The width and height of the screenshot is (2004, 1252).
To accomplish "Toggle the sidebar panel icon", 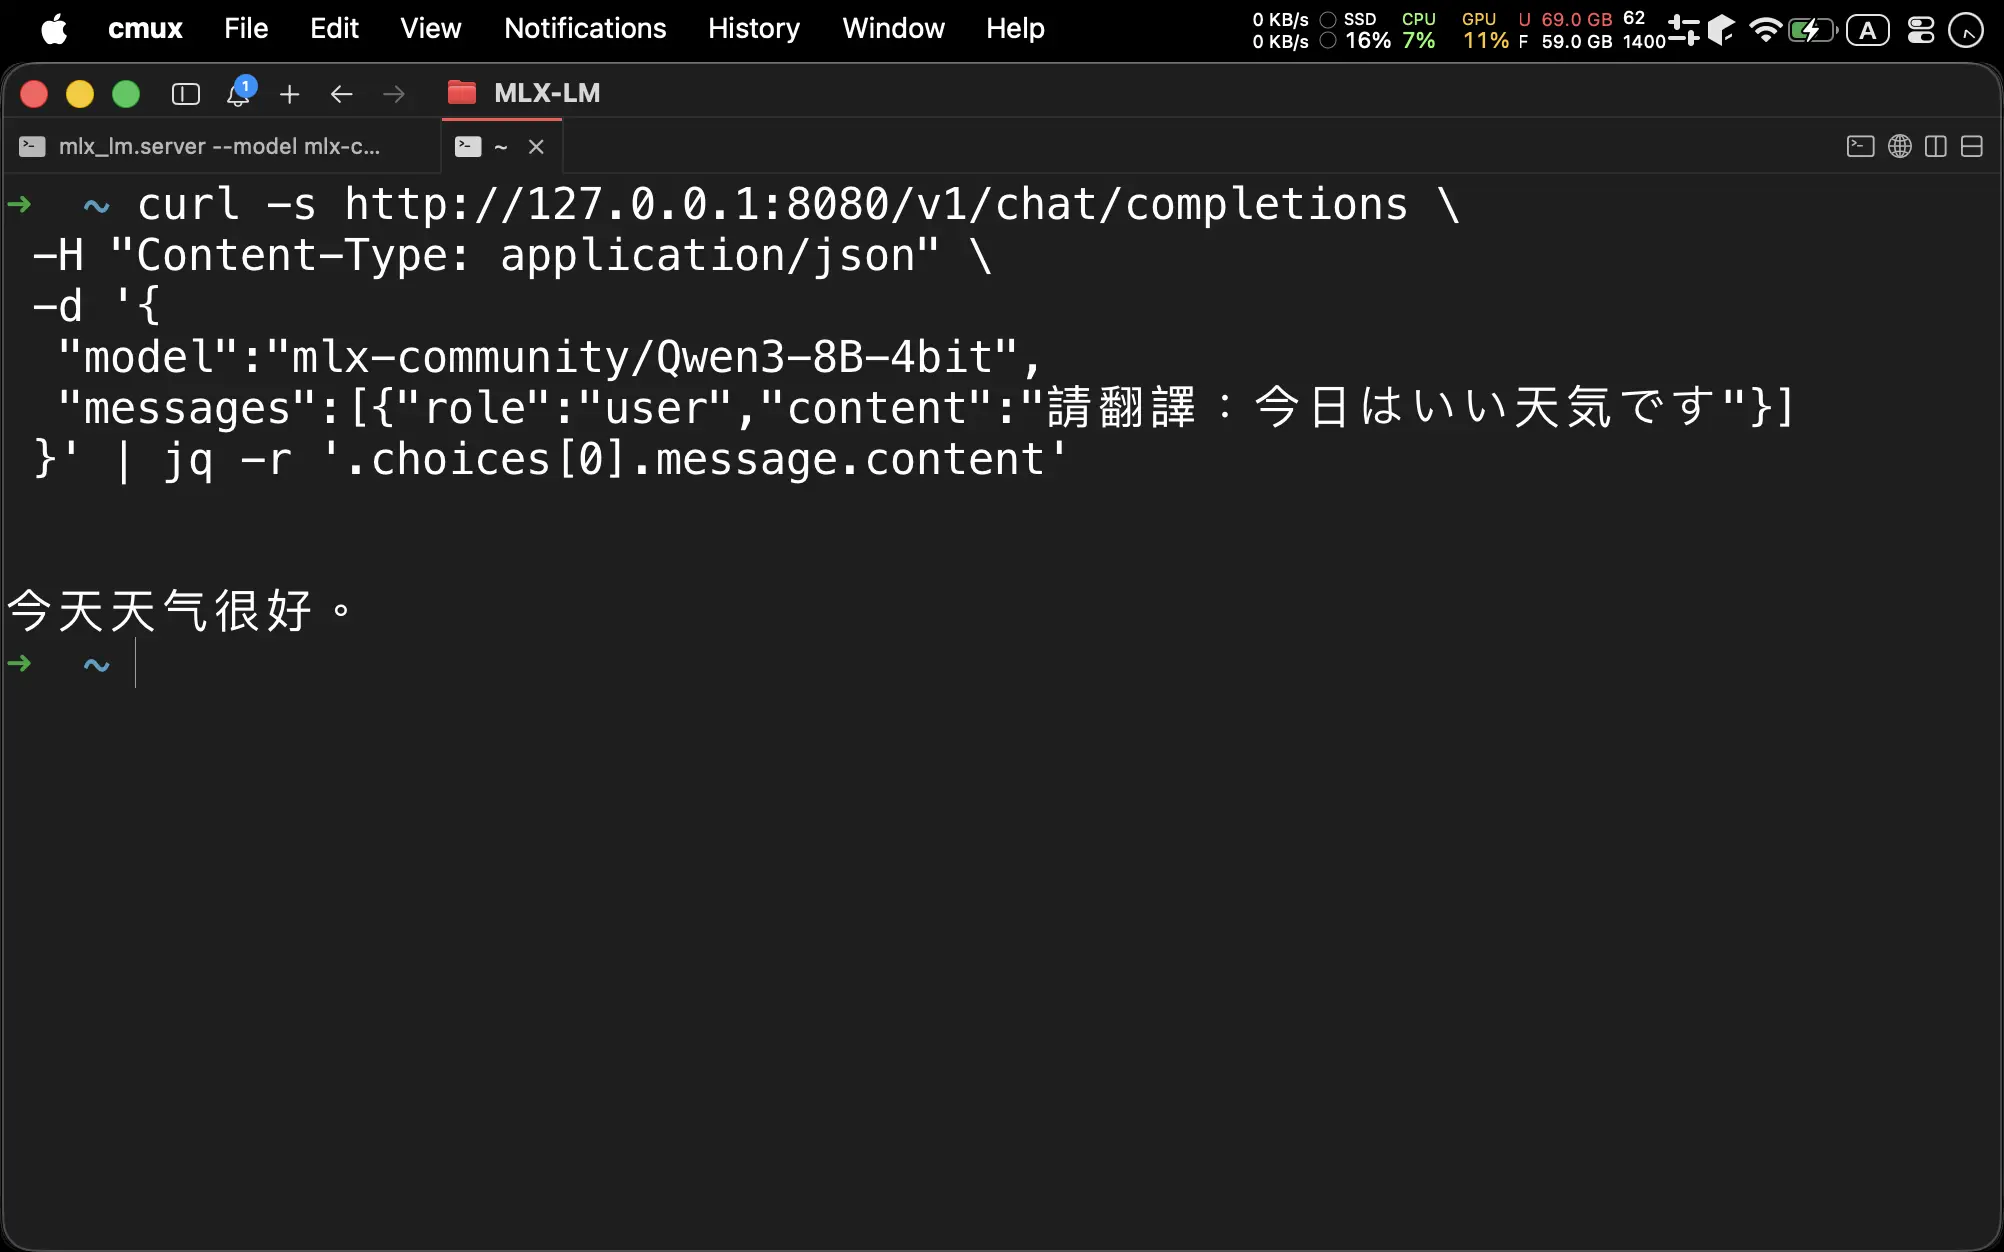I will pyautogui.click(x=186, y=94).
